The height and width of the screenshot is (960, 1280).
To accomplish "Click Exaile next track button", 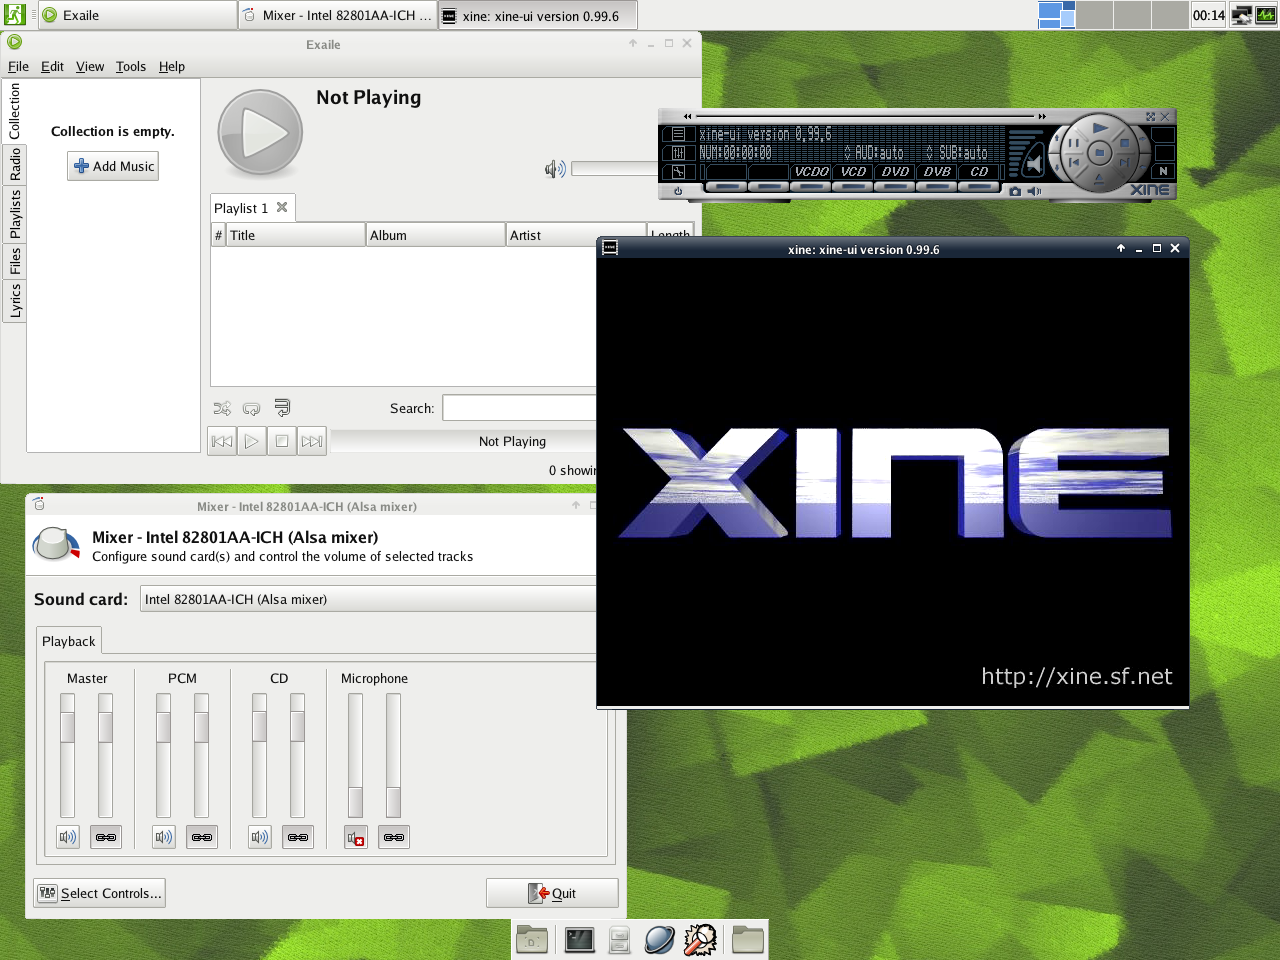I will point(312,441).
